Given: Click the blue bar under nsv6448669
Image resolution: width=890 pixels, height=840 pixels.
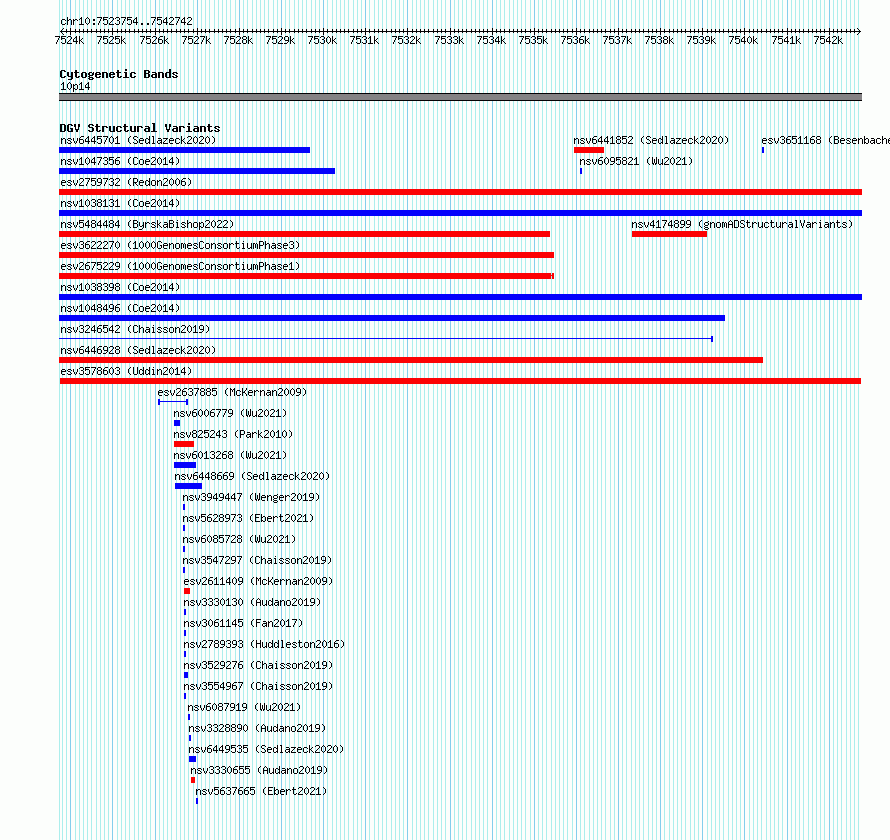Looking at the screenshot, I should 188,486.
